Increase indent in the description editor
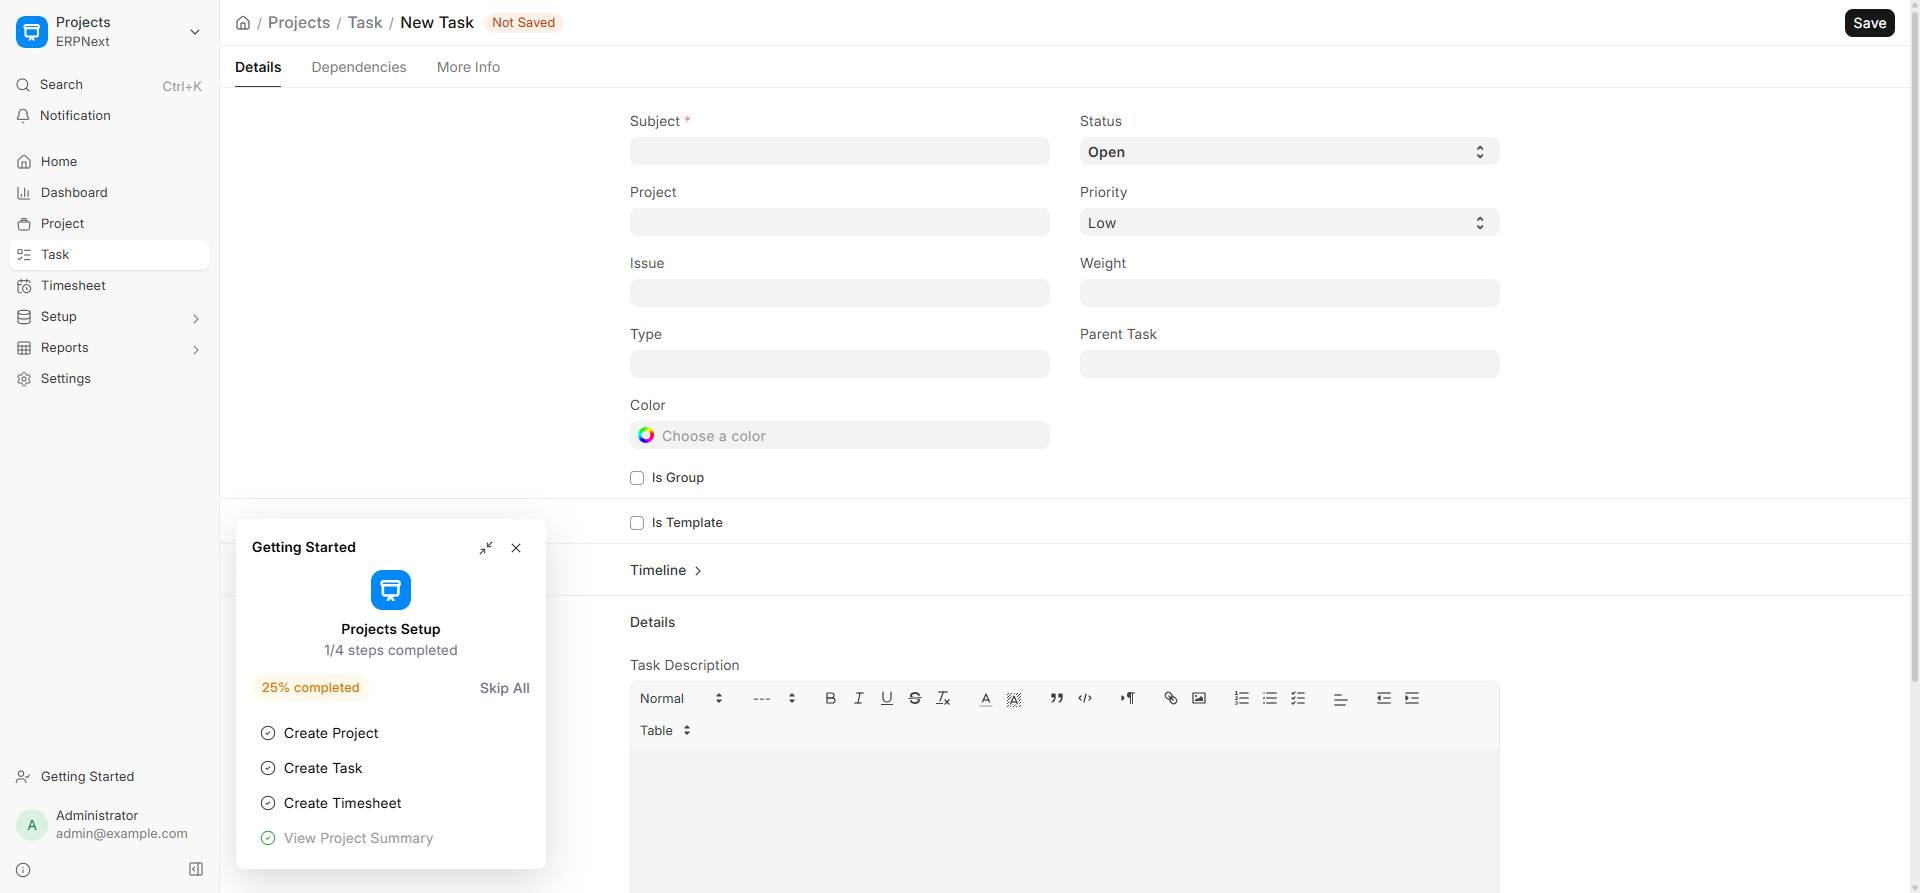This screenshot has width=1920, height=893. click(x=1412, y=698)
